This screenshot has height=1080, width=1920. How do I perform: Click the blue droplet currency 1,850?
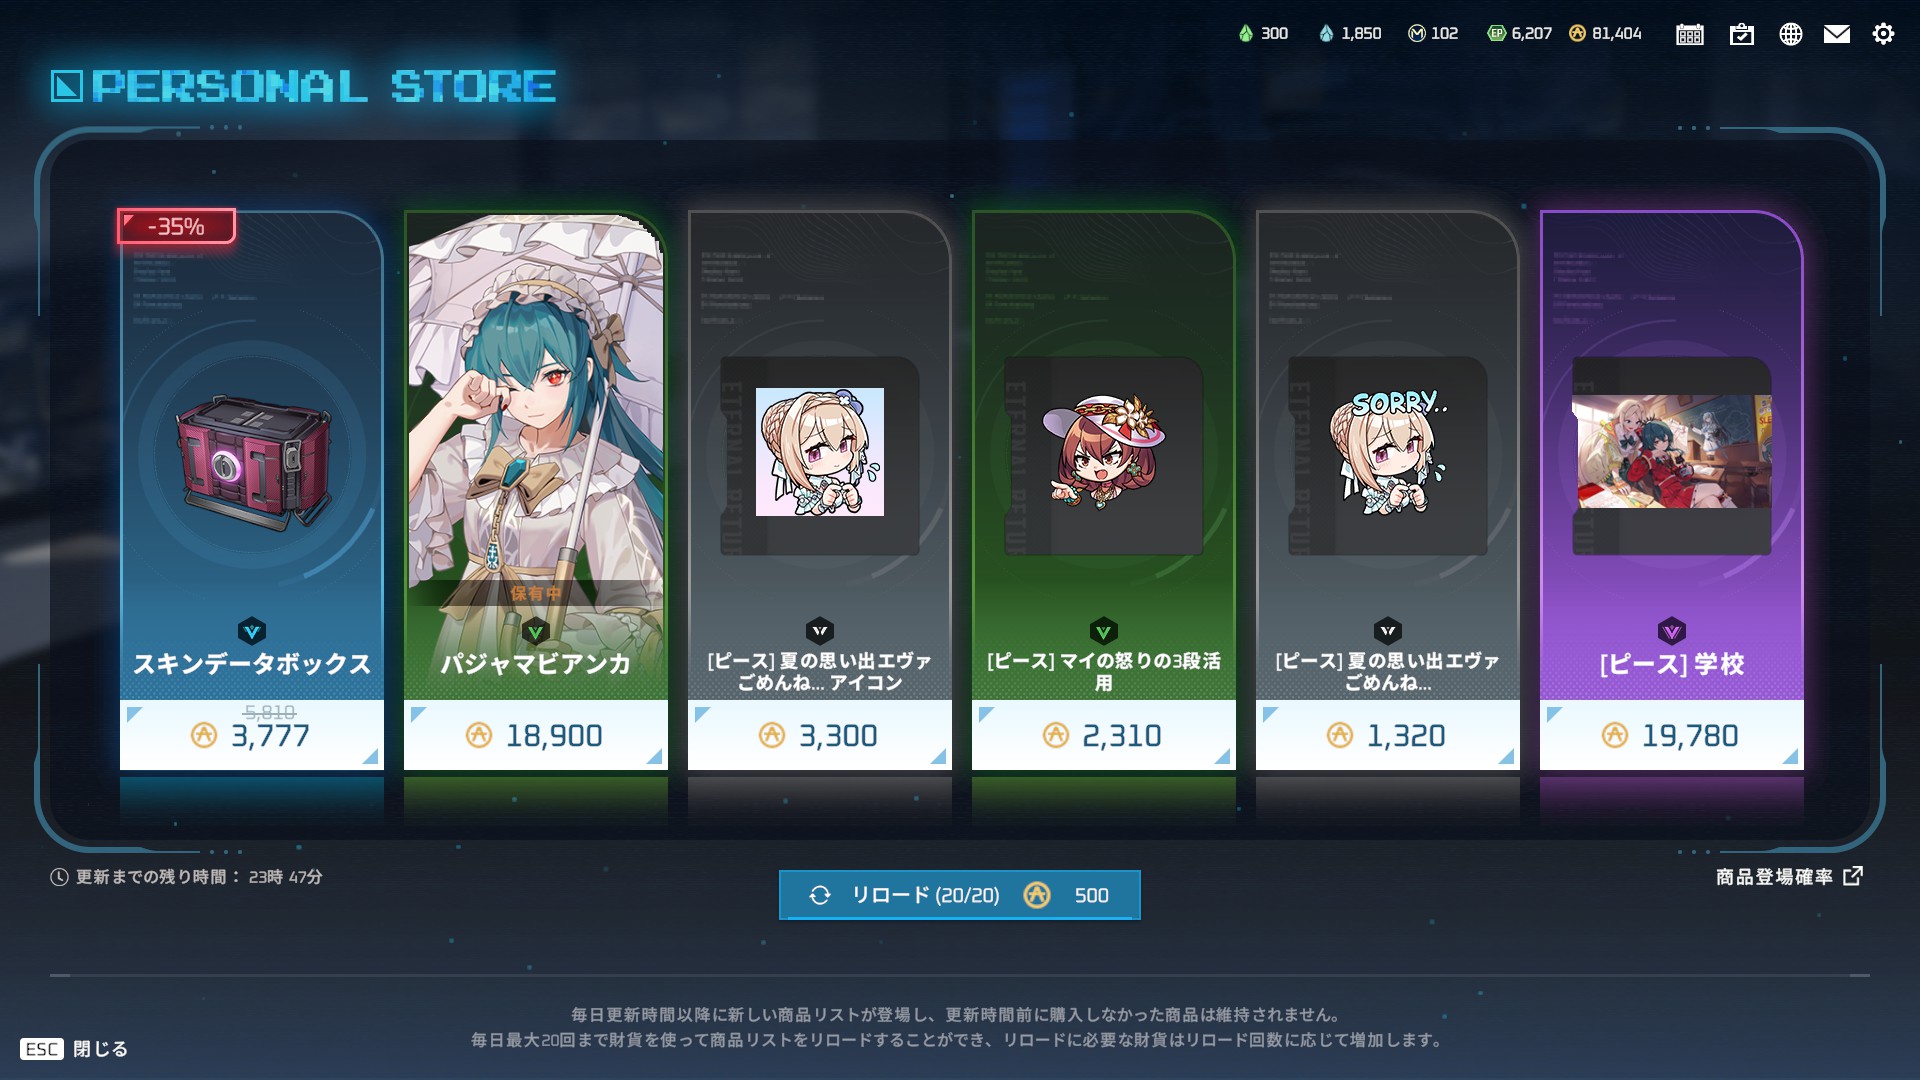pyautogui.click(x=1350, y=33)
